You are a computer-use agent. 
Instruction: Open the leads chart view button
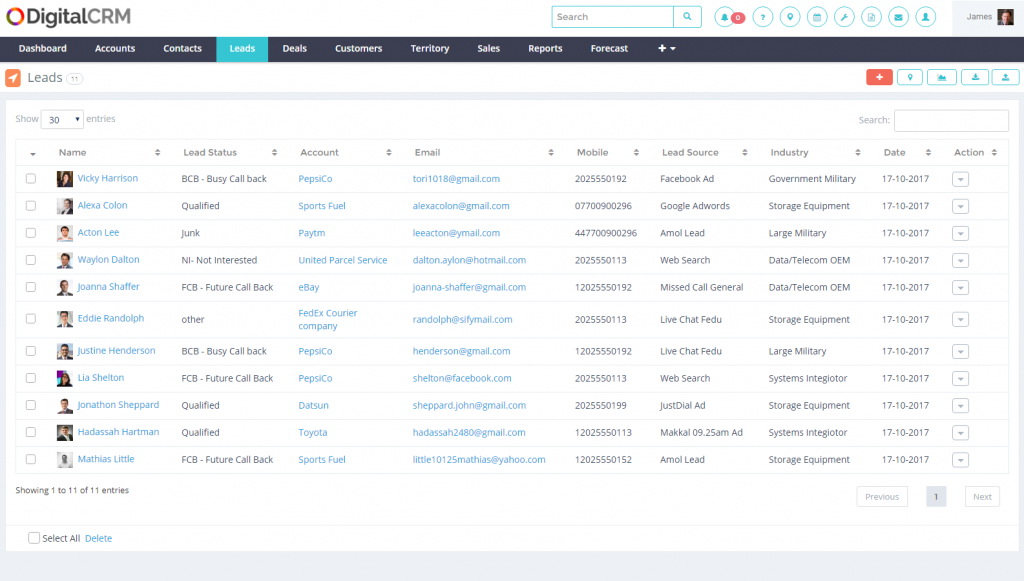942,77
